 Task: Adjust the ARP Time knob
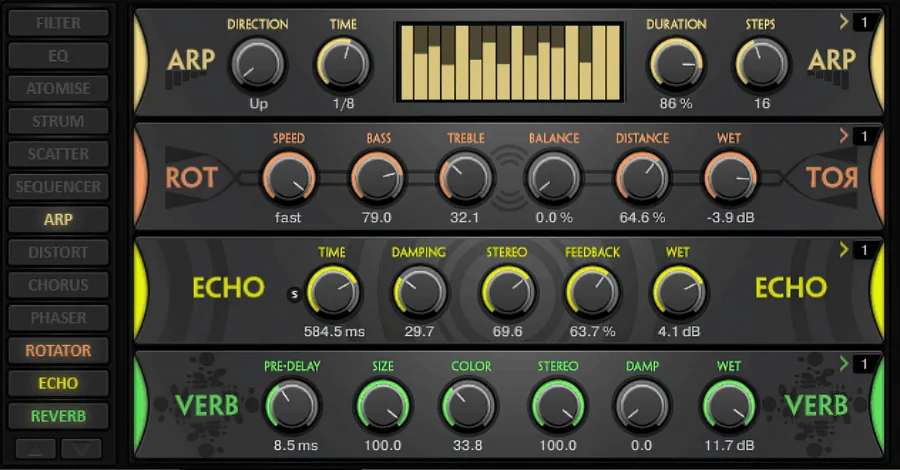tap(343, 65)
